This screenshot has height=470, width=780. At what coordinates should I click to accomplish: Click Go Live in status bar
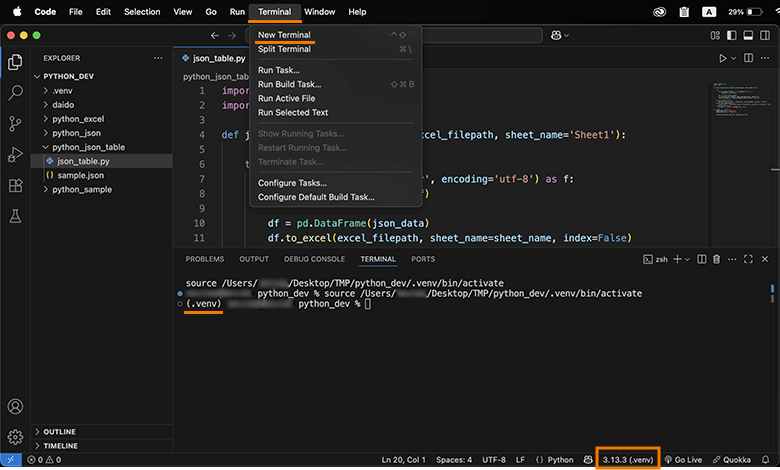point(683,460)
